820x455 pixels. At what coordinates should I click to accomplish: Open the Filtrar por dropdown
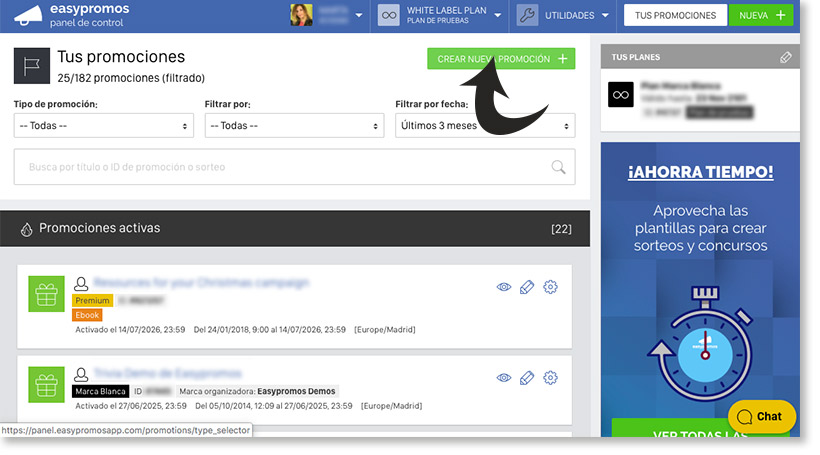tap(294, 126)
